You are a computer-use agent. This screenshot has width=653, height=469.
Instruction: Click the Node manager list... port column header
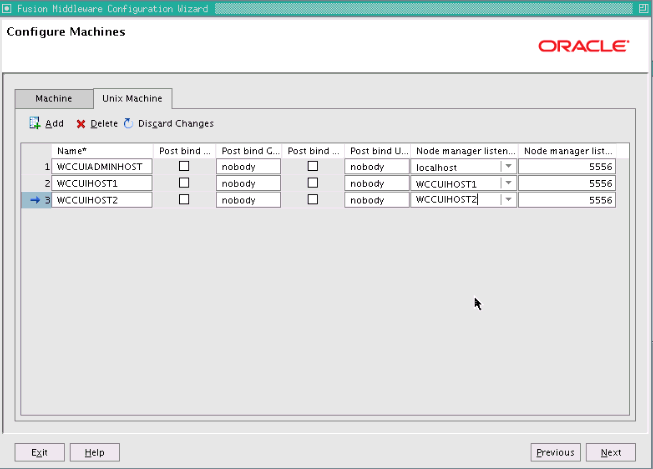[567, 151]
